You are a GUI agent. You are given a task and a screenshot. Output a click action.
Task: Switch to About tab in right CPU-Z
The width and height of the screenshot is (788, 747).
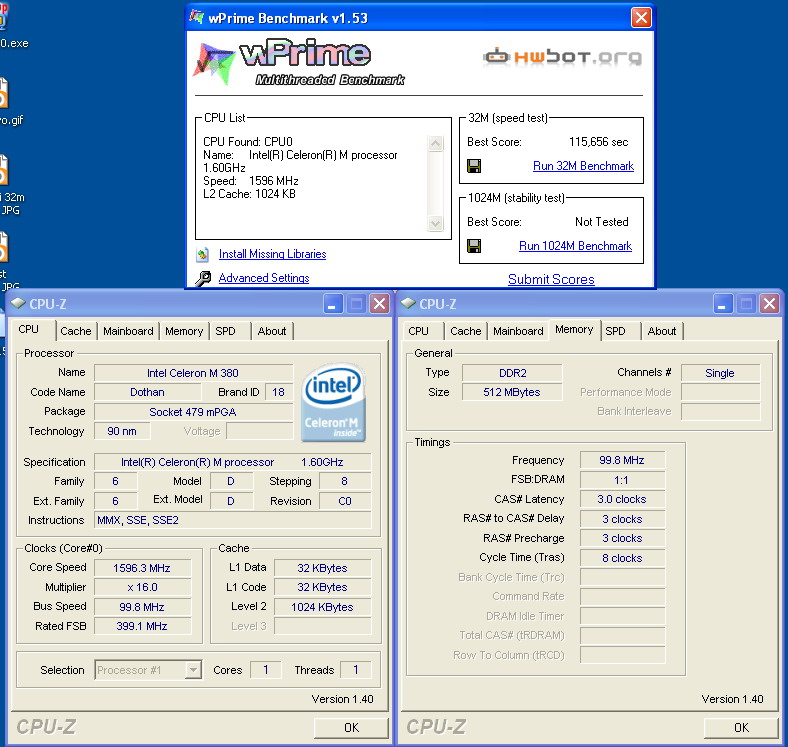(662, 331)
